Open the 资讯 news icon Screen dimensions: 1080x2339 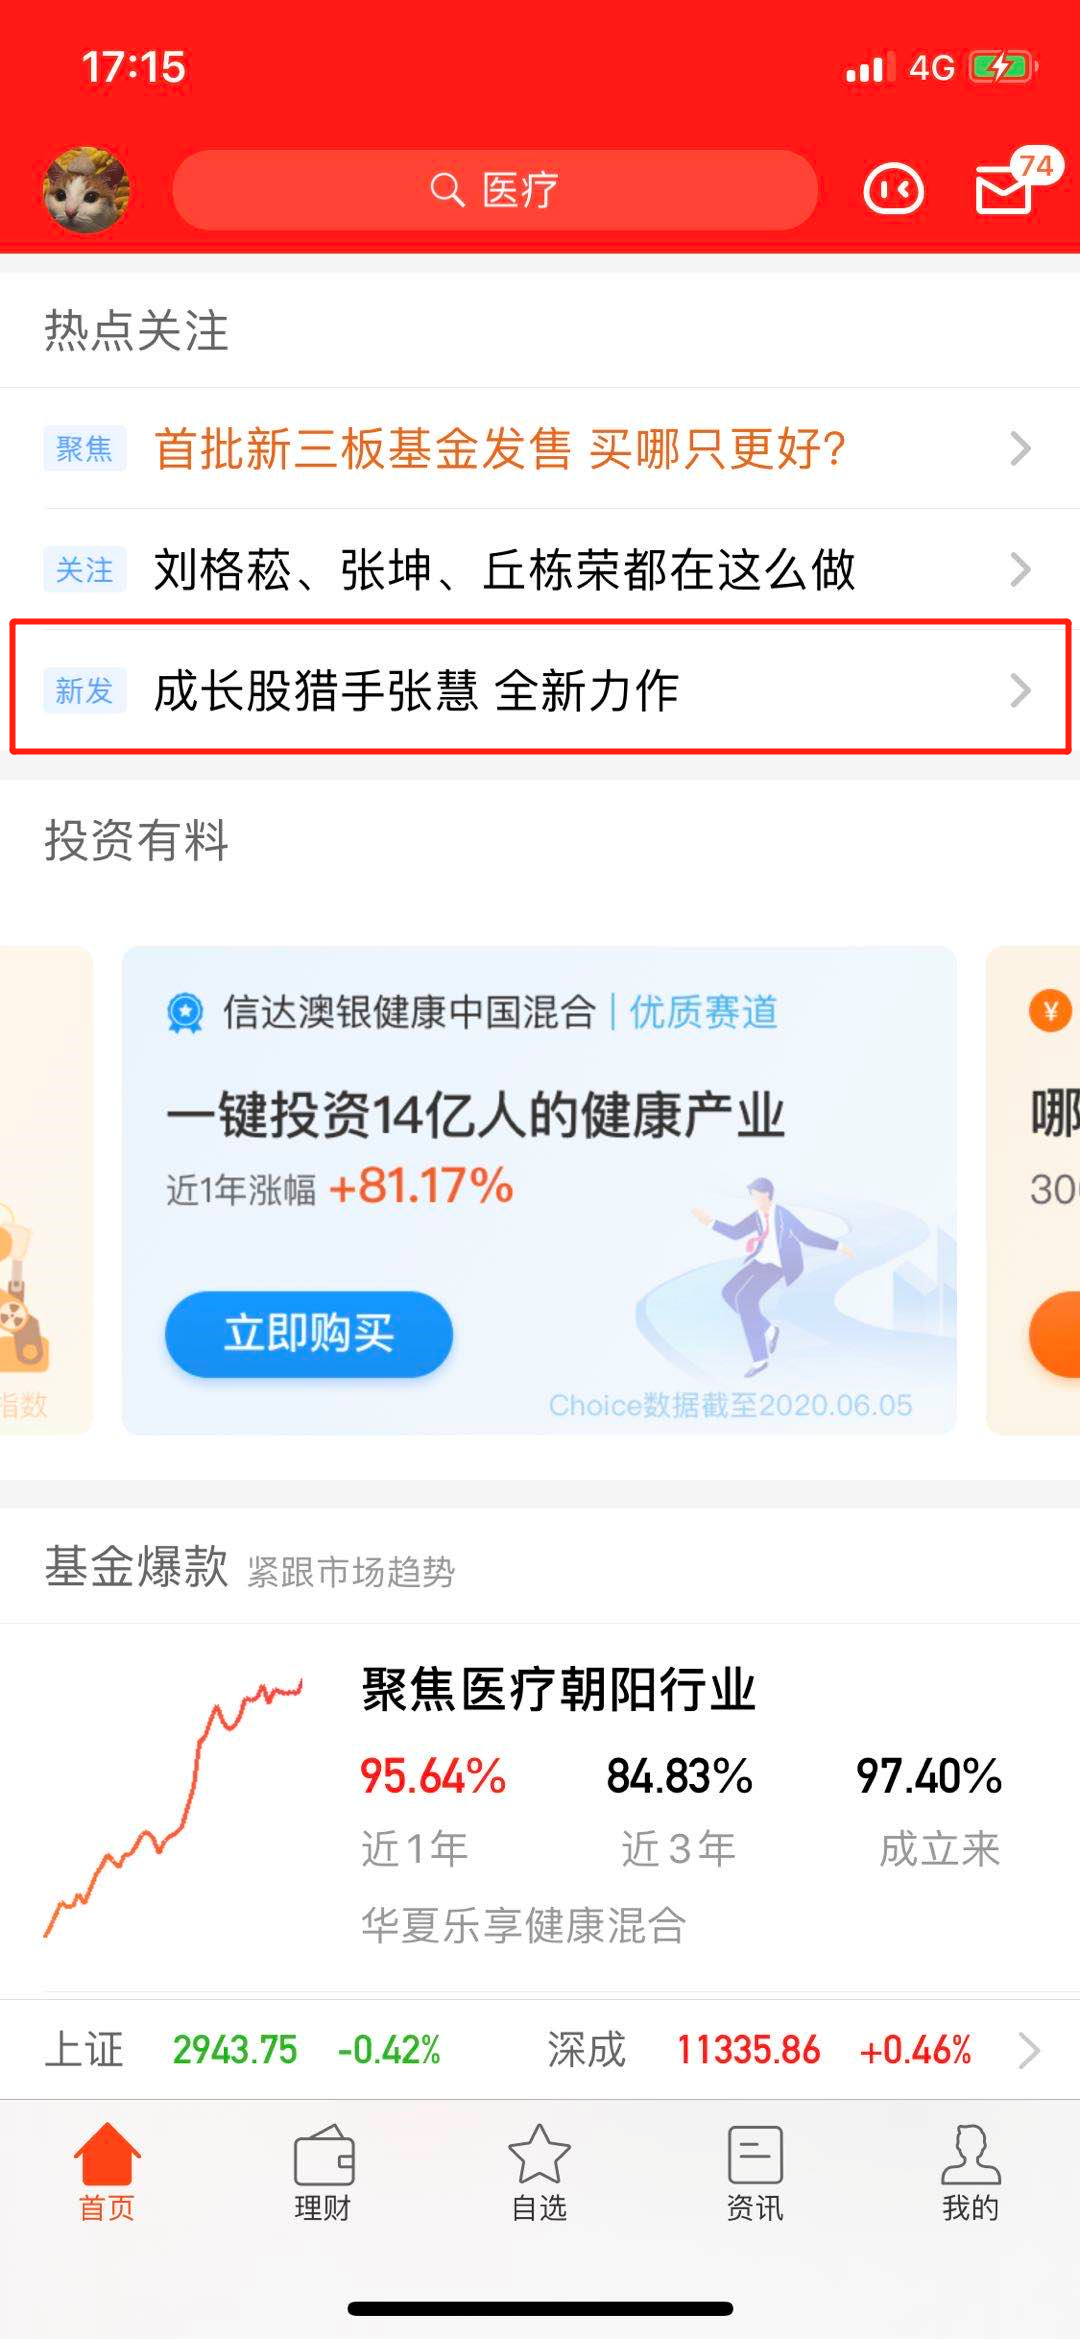pos(755,2155)
